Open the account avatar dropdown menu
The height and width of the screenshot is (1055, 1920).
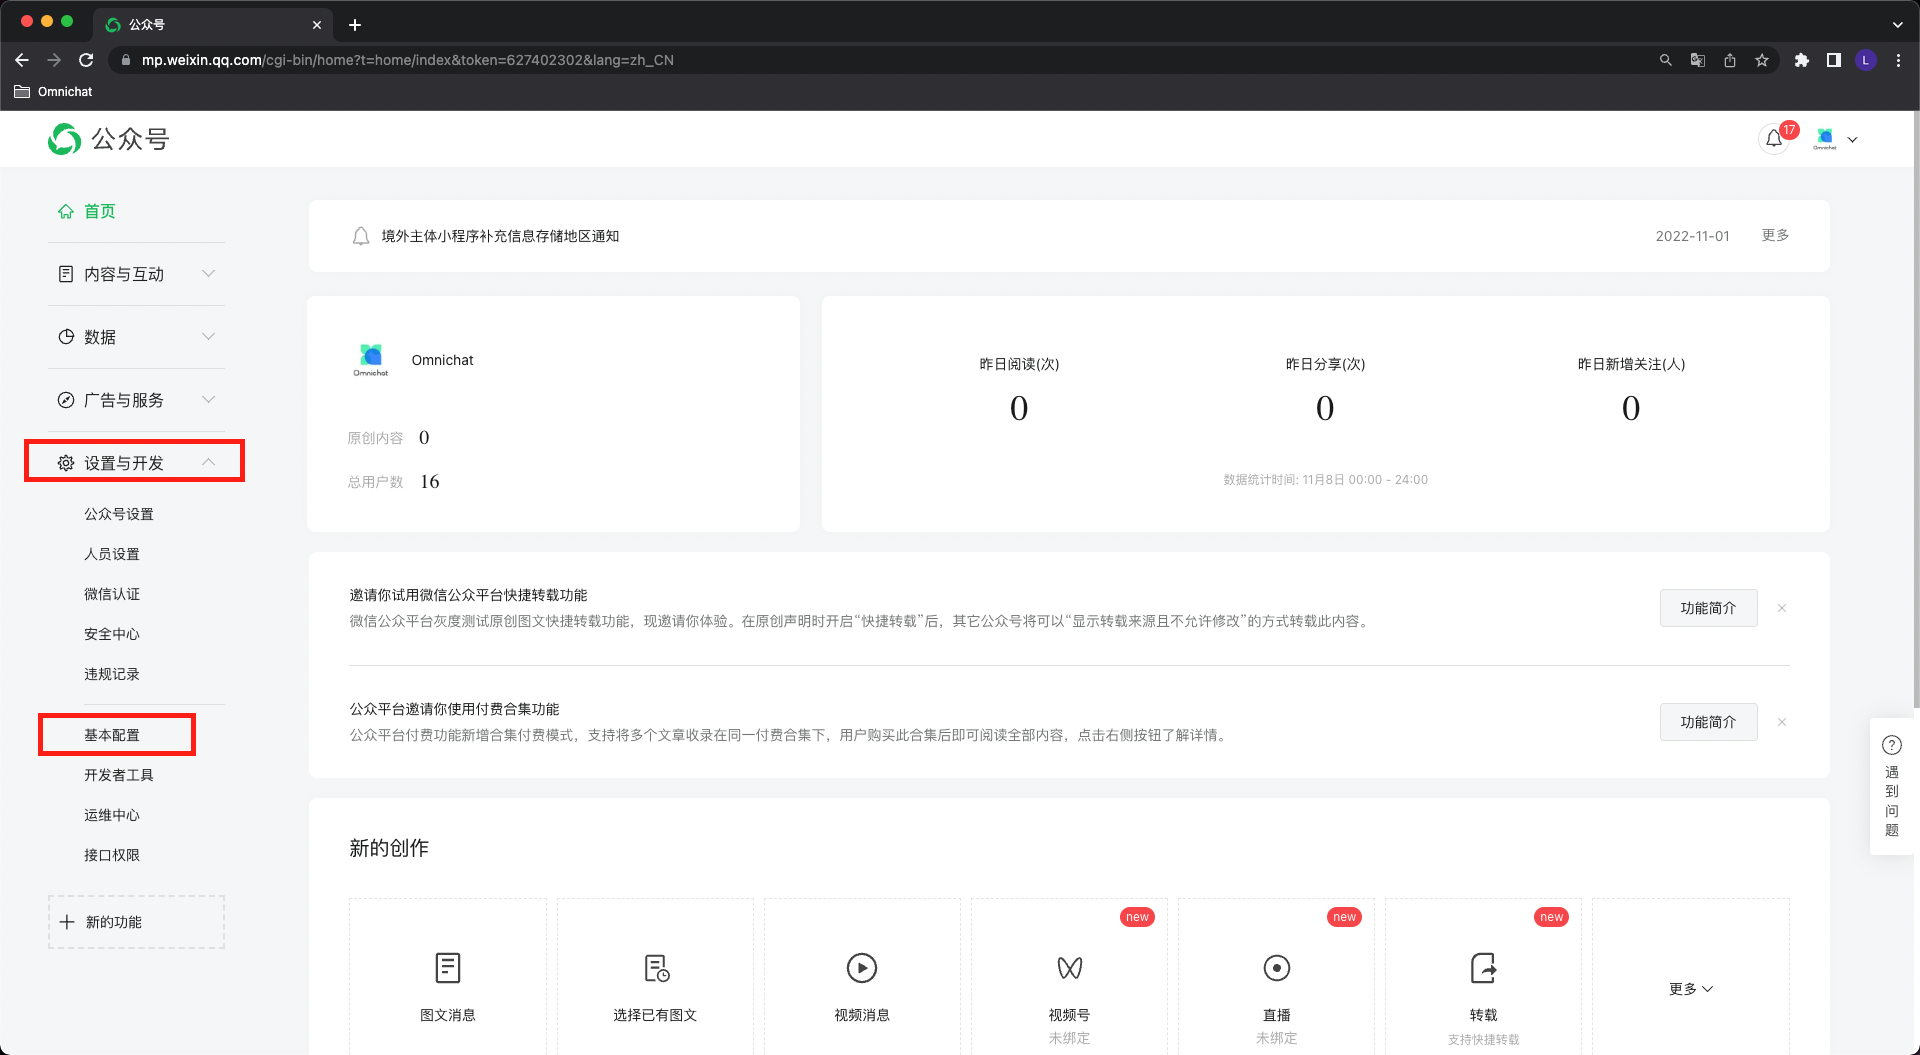1836,139
